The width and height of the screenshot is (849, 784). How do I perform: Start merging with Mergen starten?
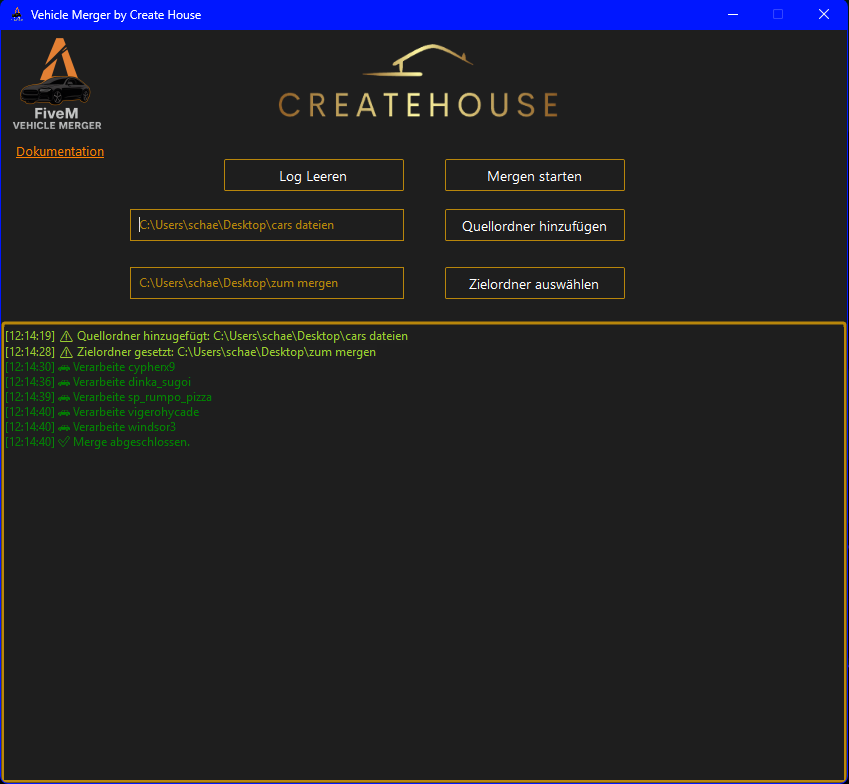click(534, 176)
